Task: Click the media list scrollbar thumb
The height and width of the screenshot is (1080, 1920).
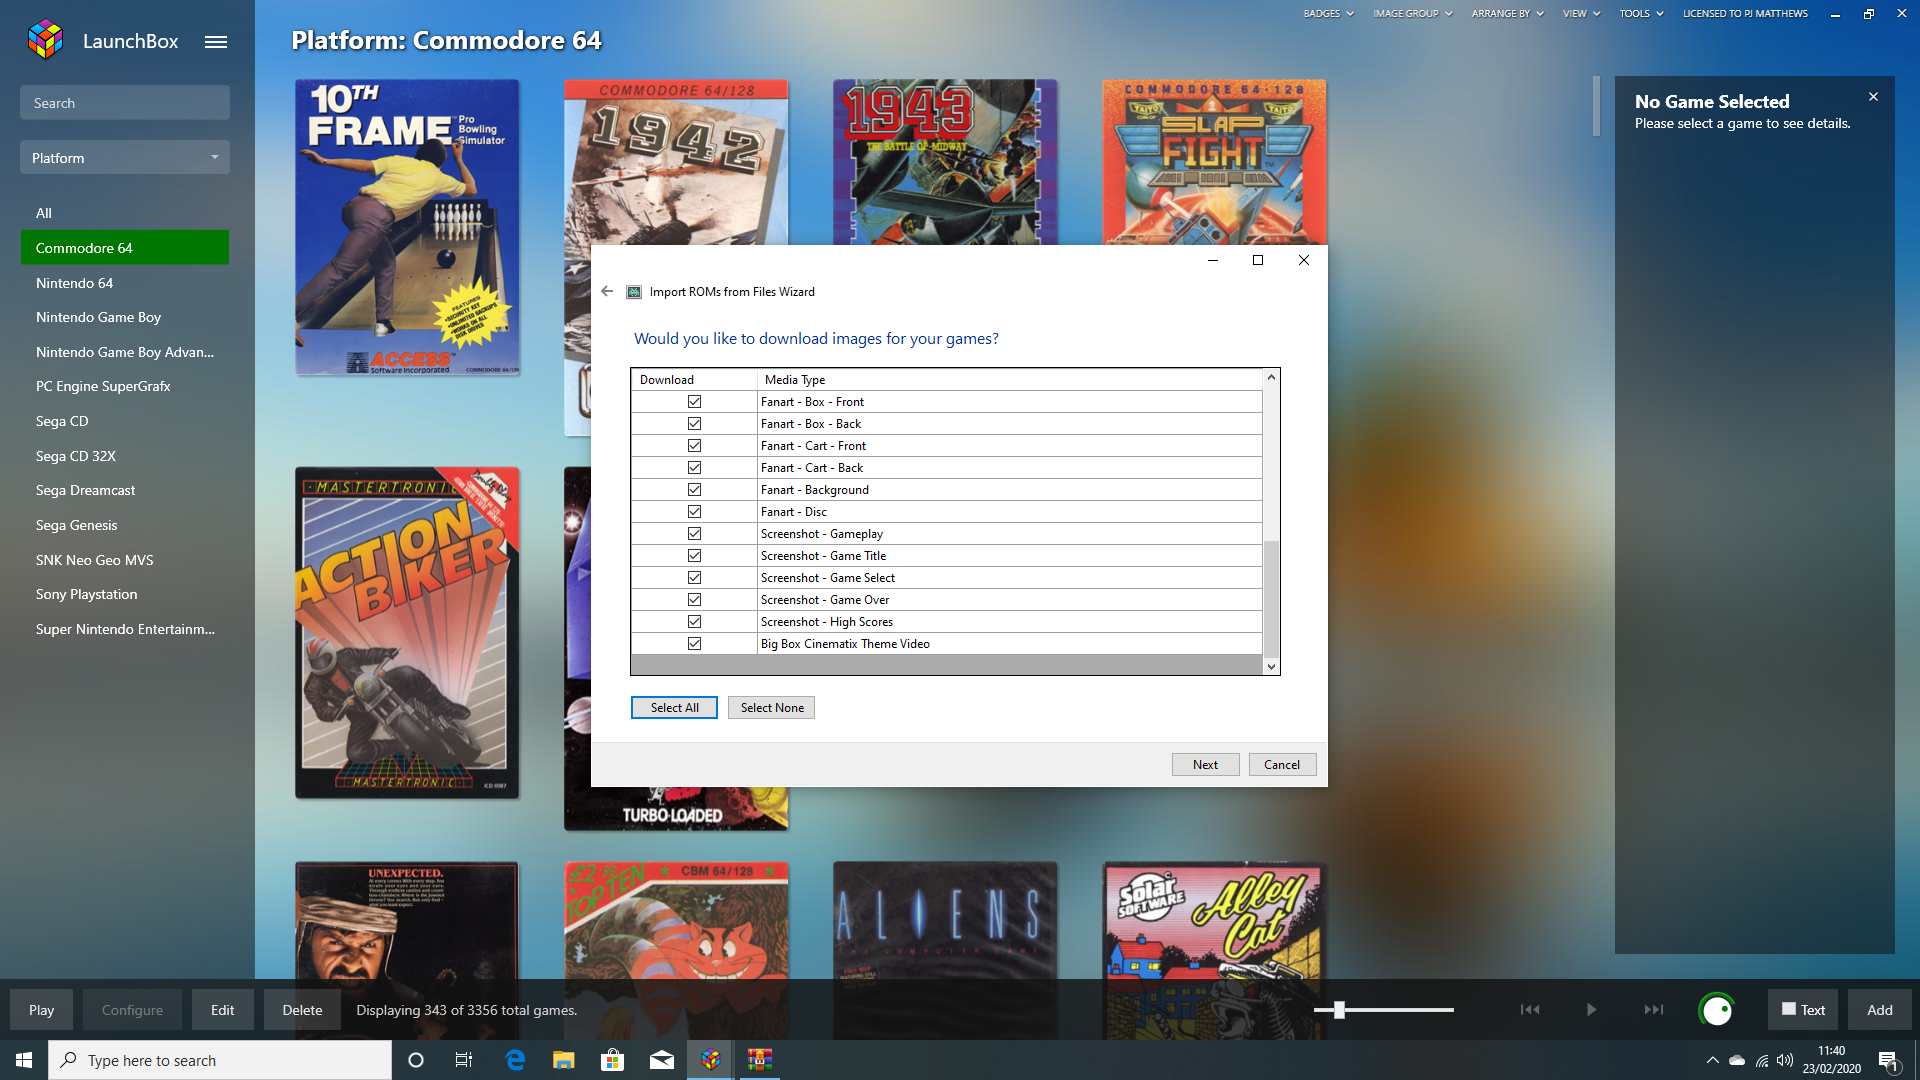Action: (x=1271, y=598)
